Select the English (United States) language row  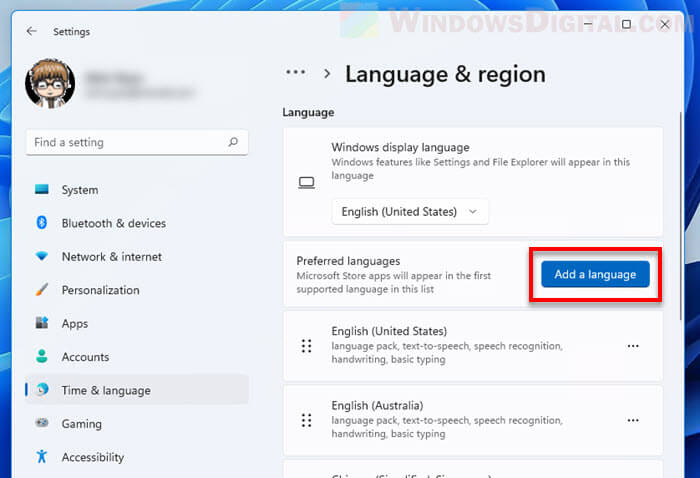tap(473, 346)
